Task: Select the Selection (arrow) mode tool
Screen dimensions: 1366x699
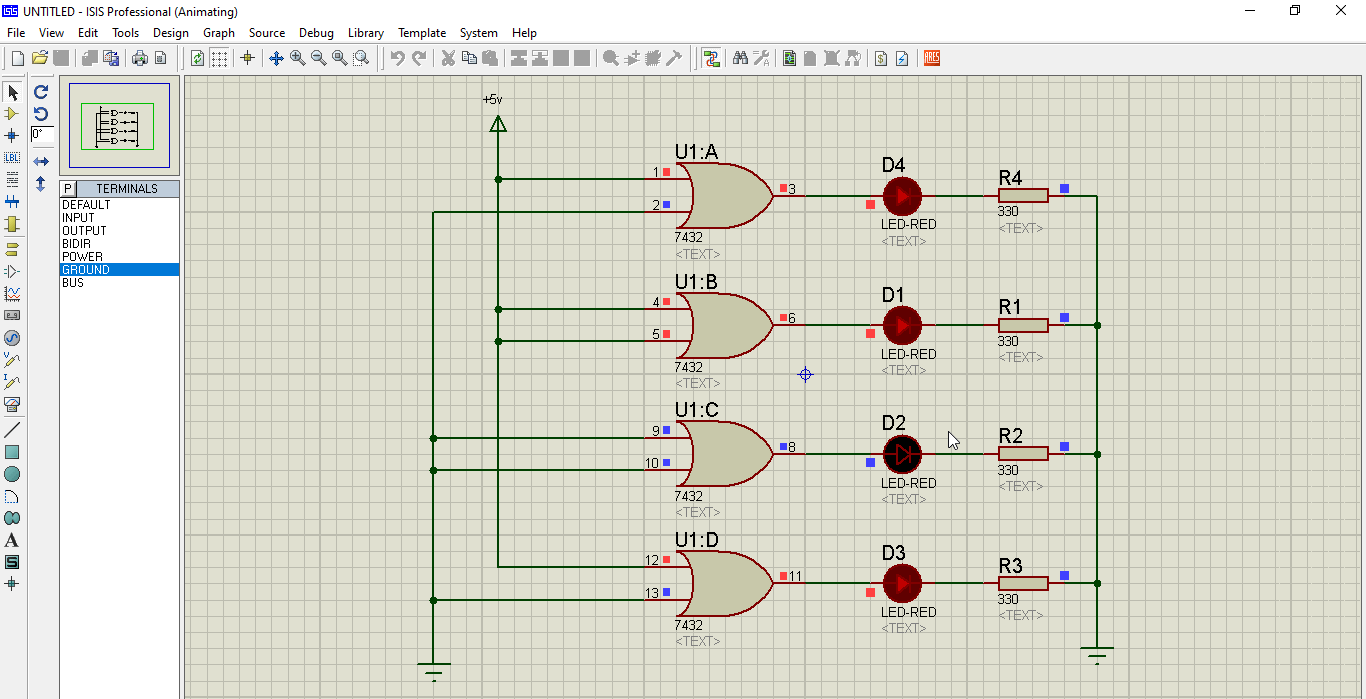Action: 13,92
